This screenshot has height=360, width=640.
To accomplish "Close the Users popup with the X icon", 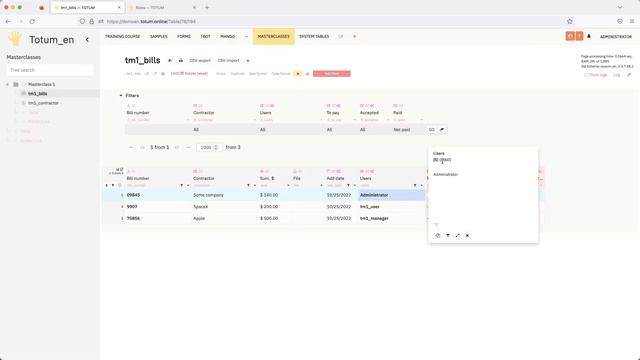I will coord(467,236).
